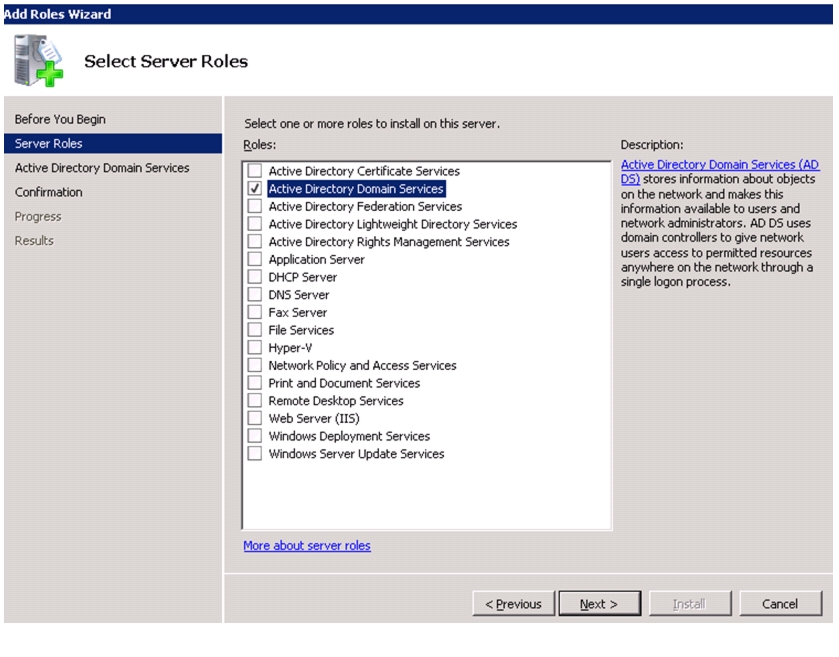Jump to the Confirmation step
This screenshot has width=839, height=657.
pos(49,192)
